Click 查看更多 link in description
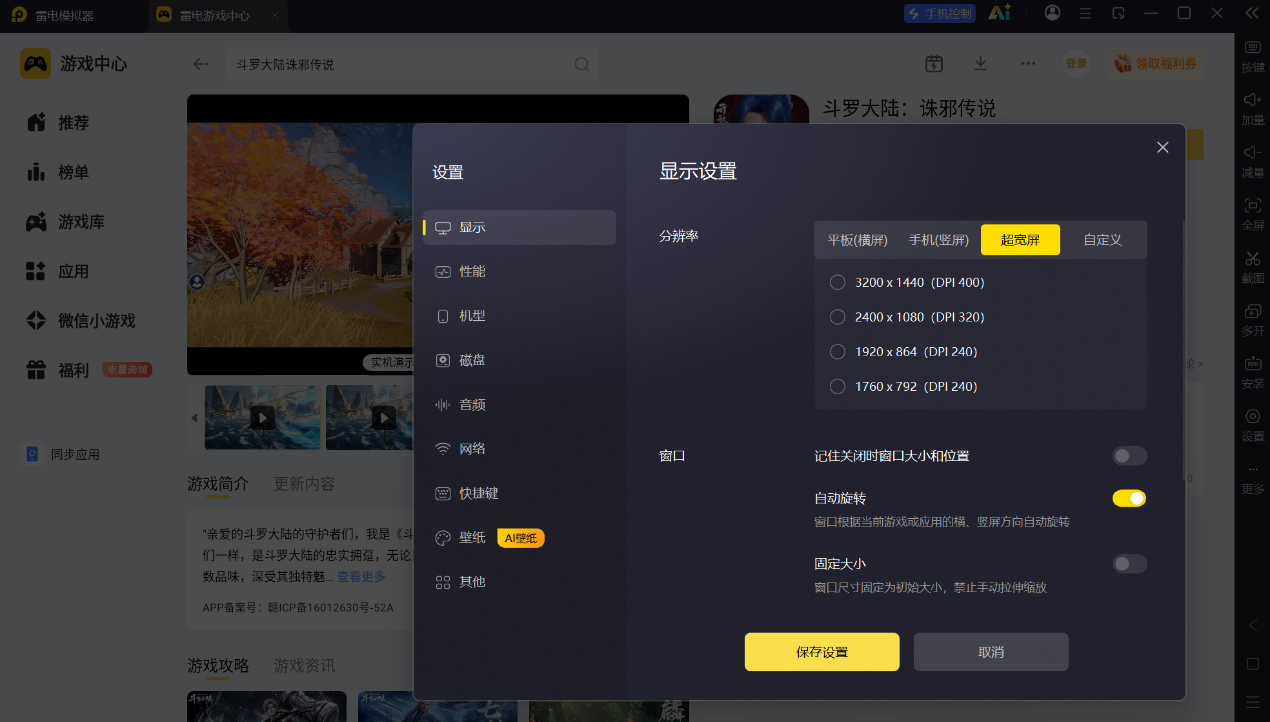This screenshot has width=1270, height=722. (360, 577)
